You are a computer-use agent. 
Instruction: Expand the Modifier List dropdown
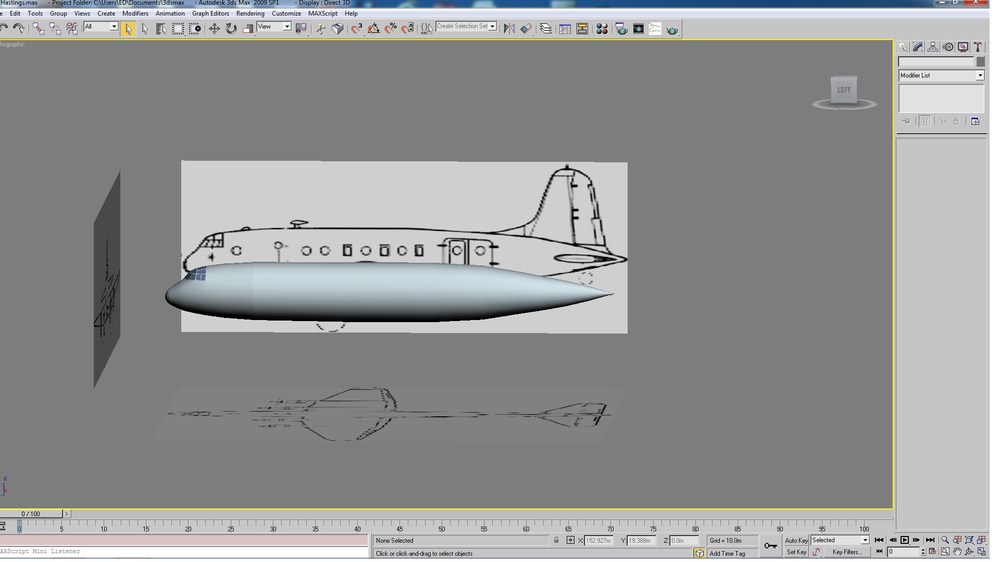(x=941, y=75)
